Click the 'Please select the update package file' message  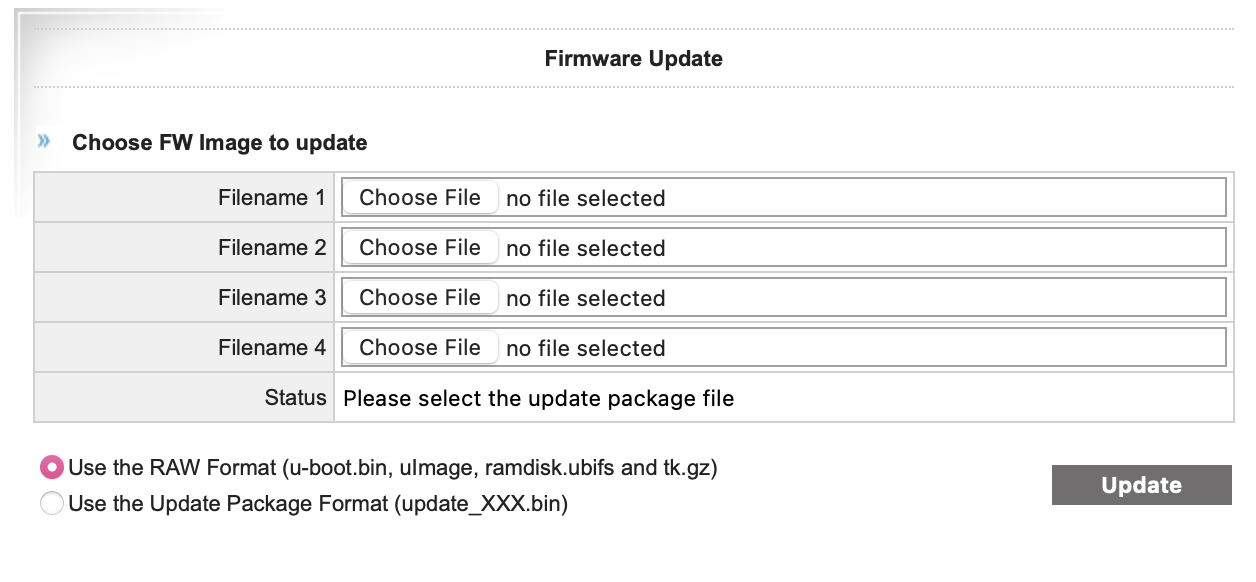(538, 399)
